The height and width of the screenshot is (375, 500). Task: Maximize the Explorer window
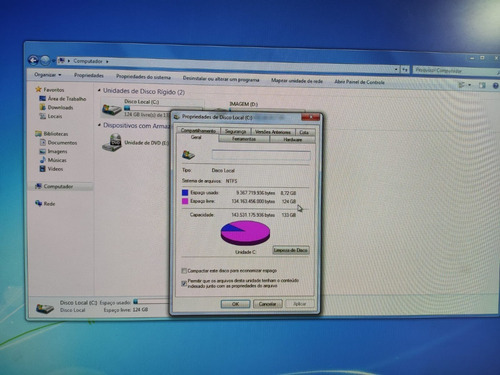pyautogui.click(x=482, y=58)
